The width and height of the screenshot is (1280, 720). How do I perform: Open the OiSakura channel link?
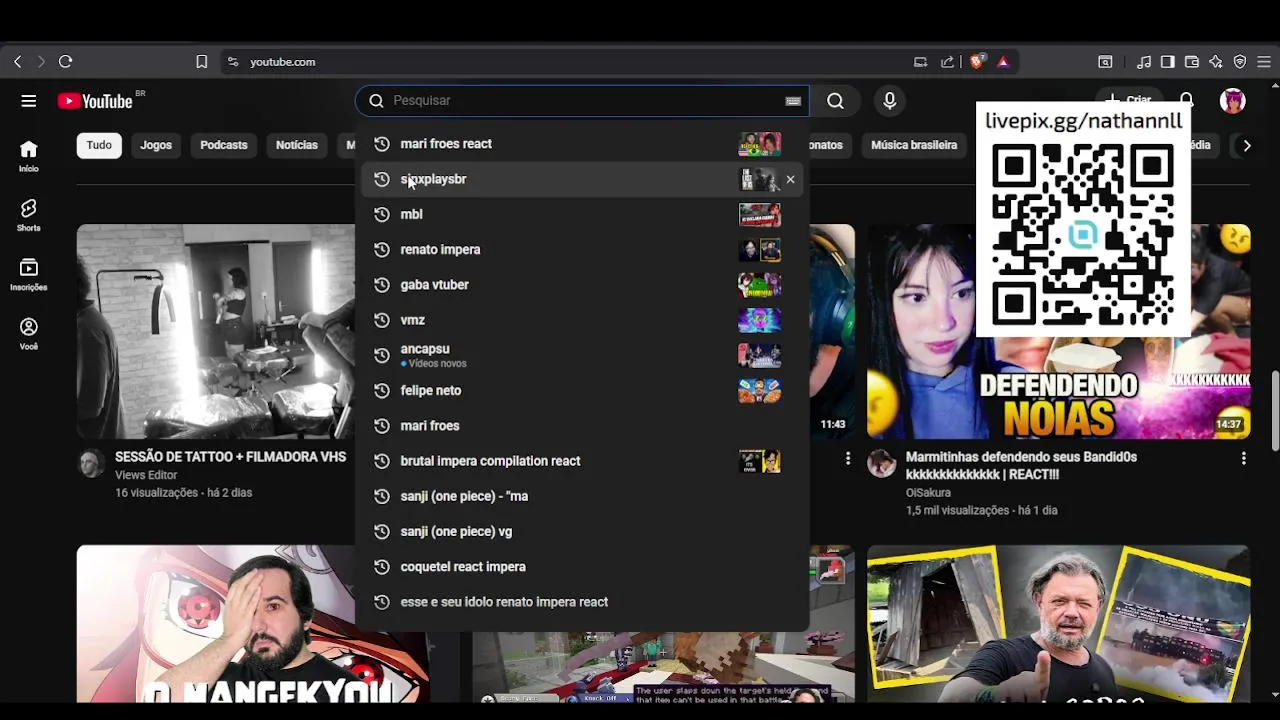pyautogui.click(x=928, y=493)
